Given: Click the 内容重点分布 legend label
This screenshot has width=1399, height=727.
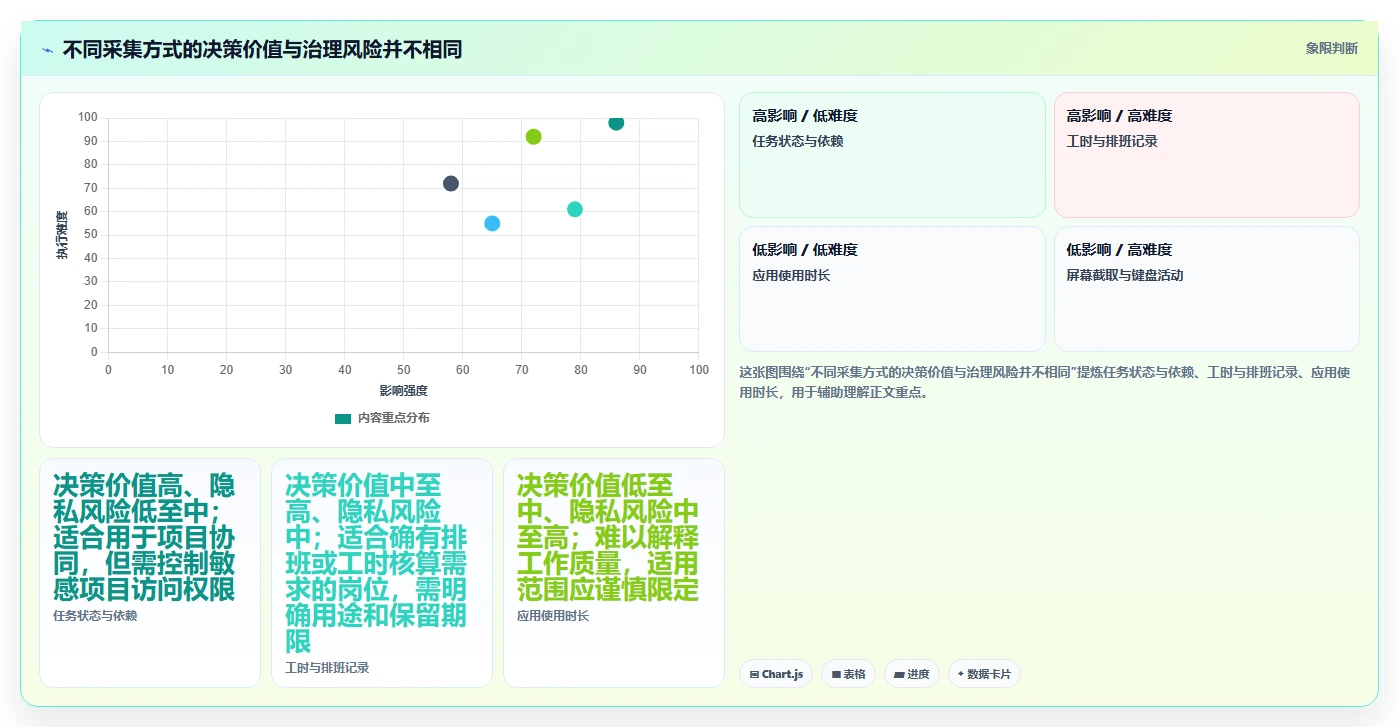Looking at the screenshot, I should [x=394, y=418].
